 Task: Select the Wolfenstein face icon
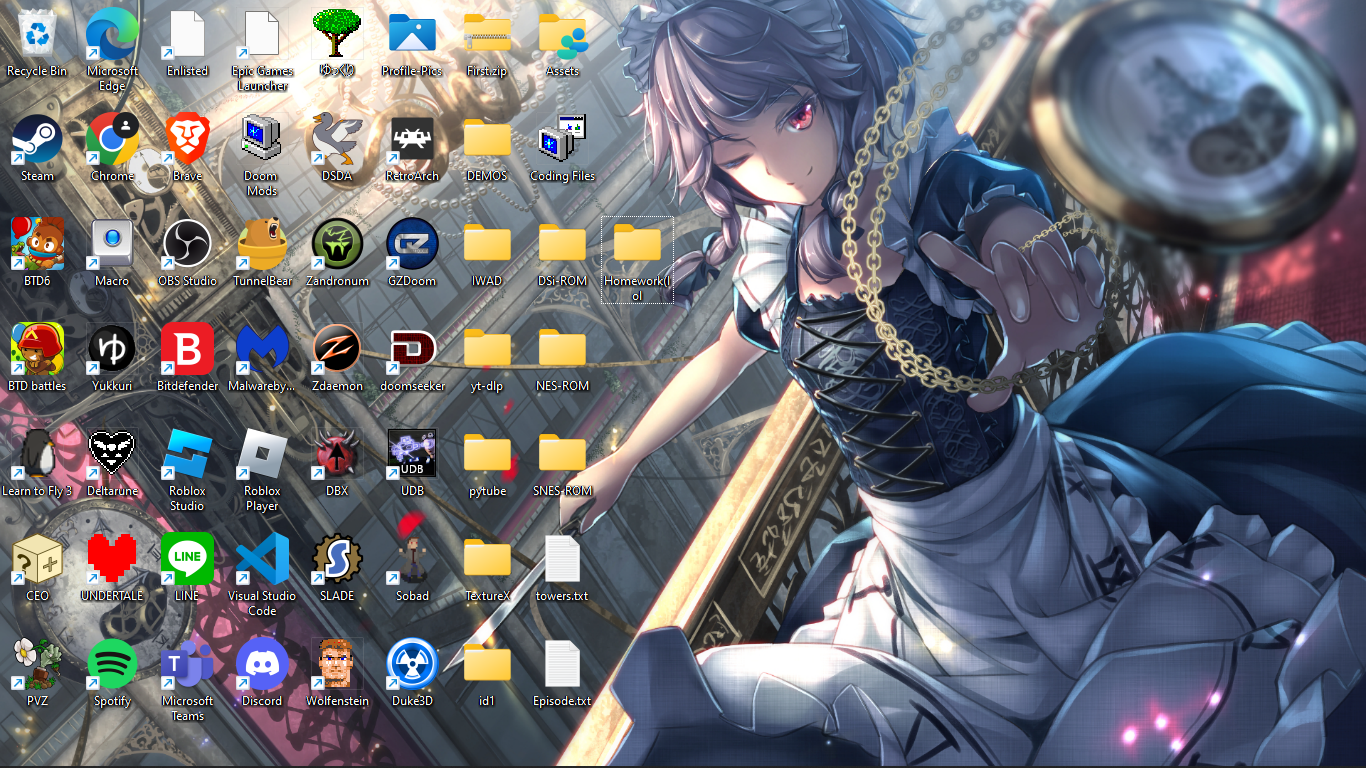click(337, 665)
